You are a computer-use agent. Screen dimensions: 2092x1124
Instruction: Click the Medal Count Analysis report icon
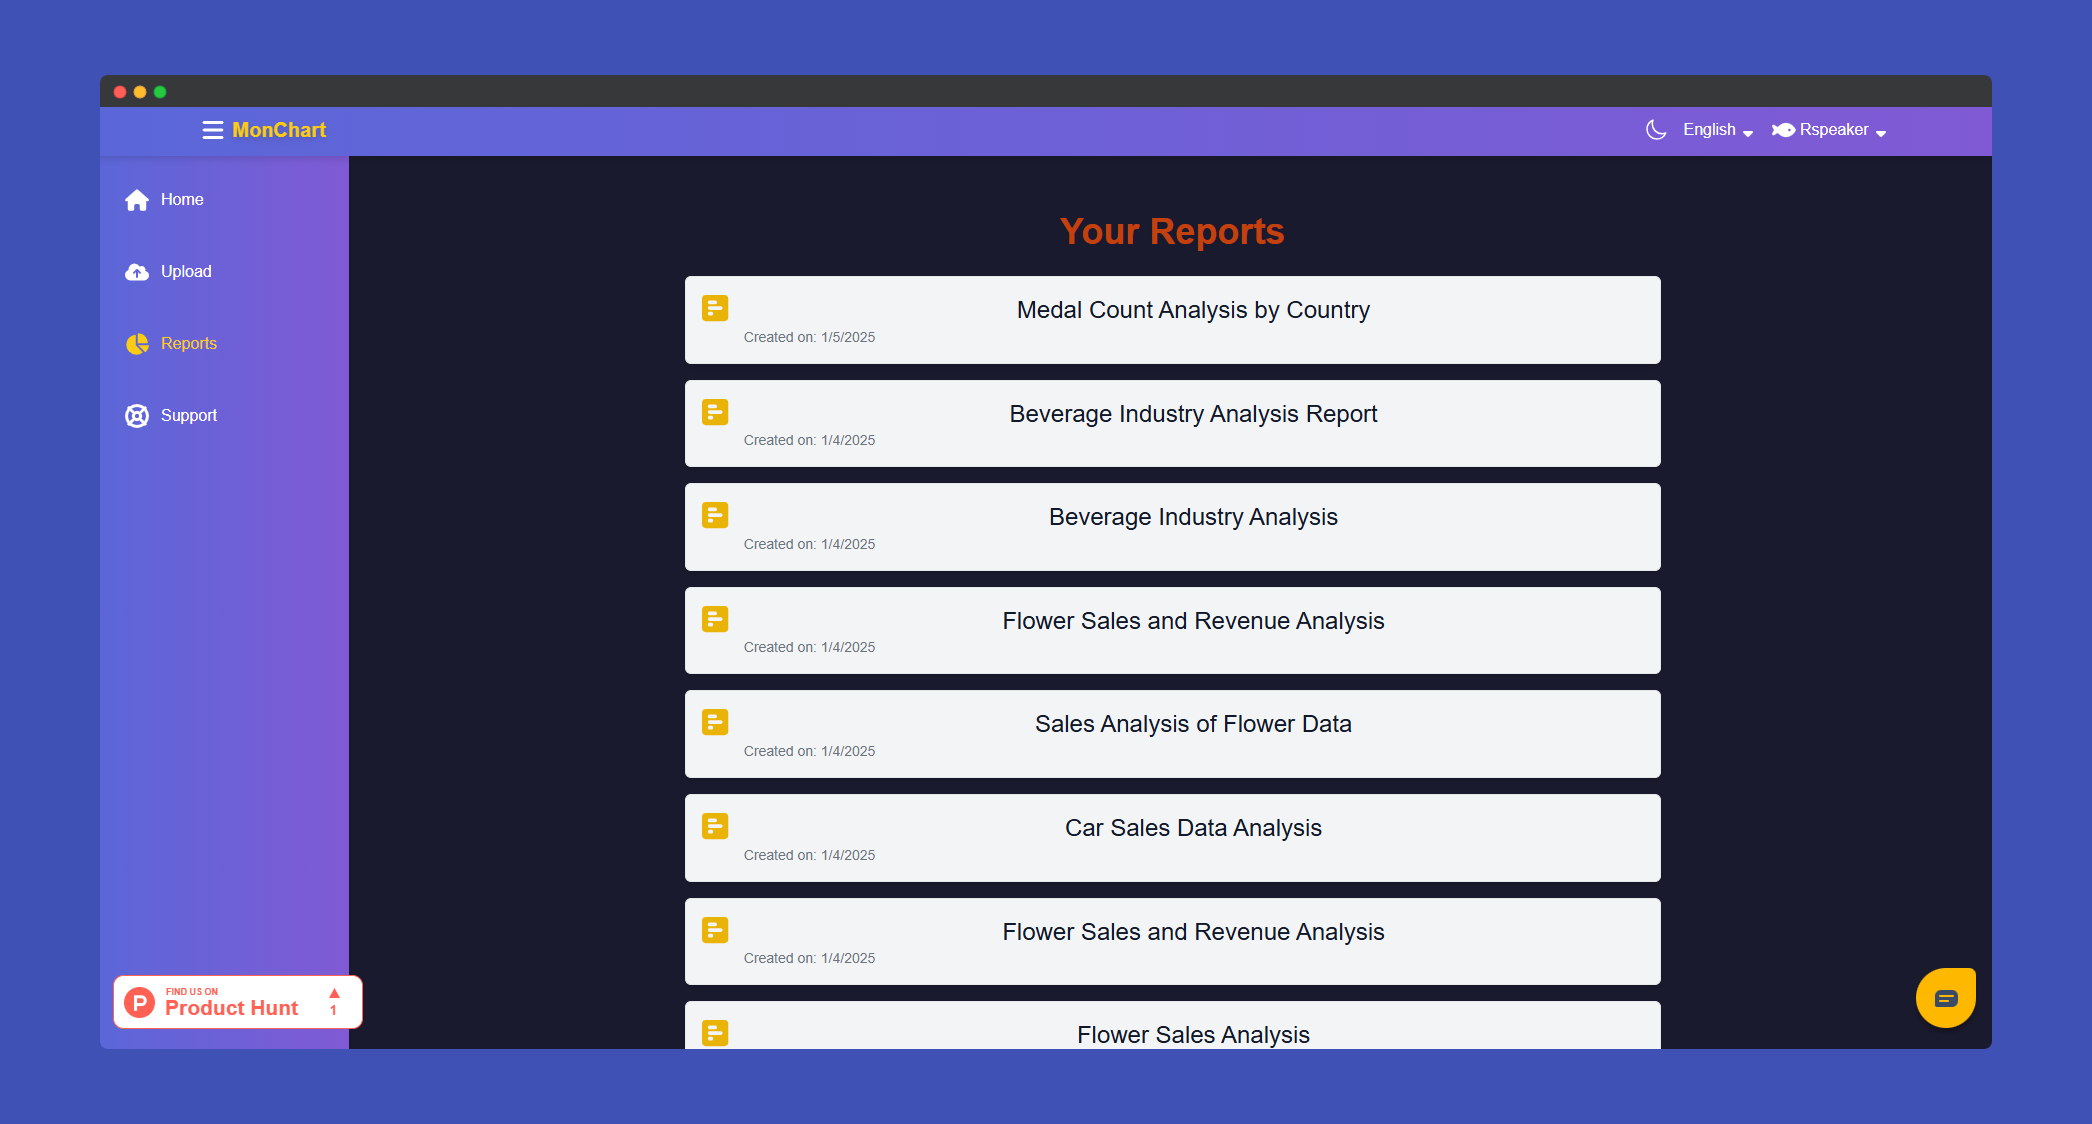(715, 308)
